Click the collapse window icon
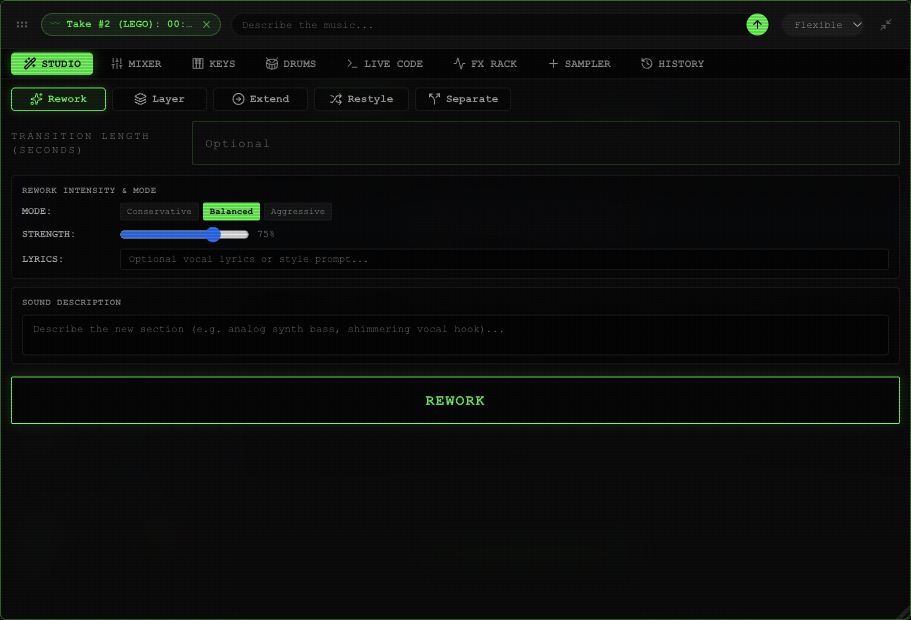Image resolution: width=911 pixels, height=620 pixels. coord(885,24)
